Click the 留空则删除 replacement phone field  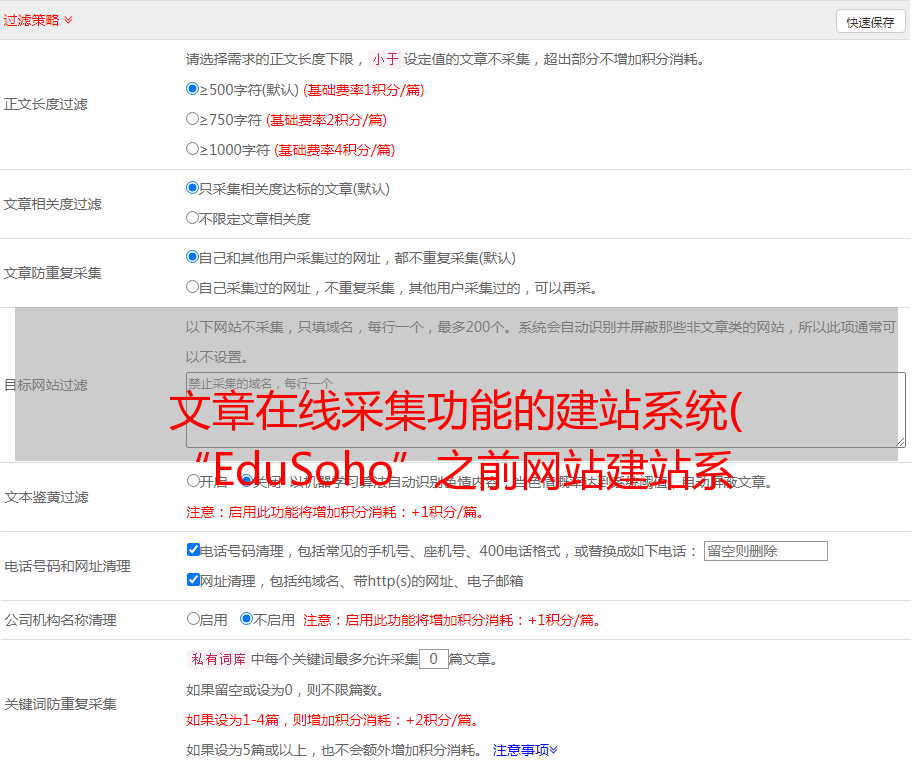click(x=765, y=551)
